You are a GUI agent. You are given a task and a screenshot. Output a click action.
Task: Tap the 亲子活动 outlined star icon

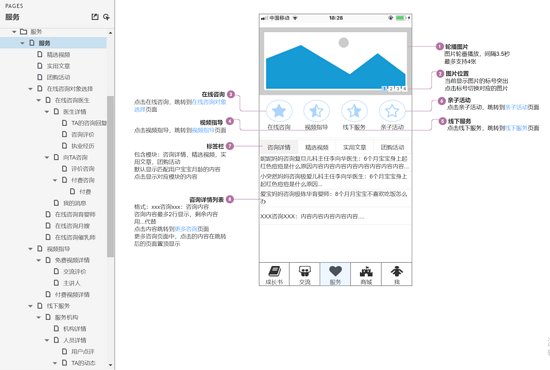click(x=392, y=111)
